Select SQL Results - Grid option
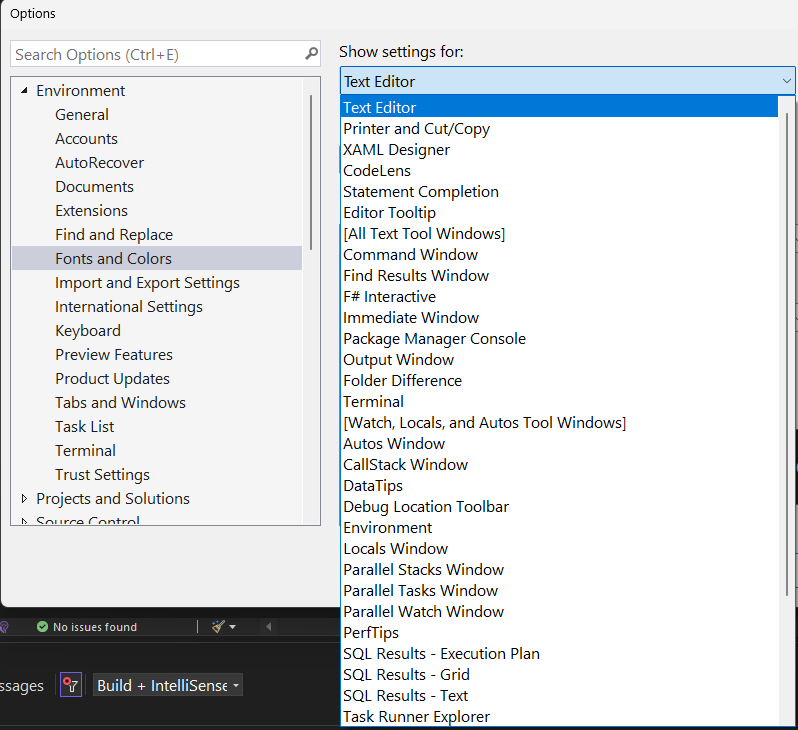 (x=559, y=675)
